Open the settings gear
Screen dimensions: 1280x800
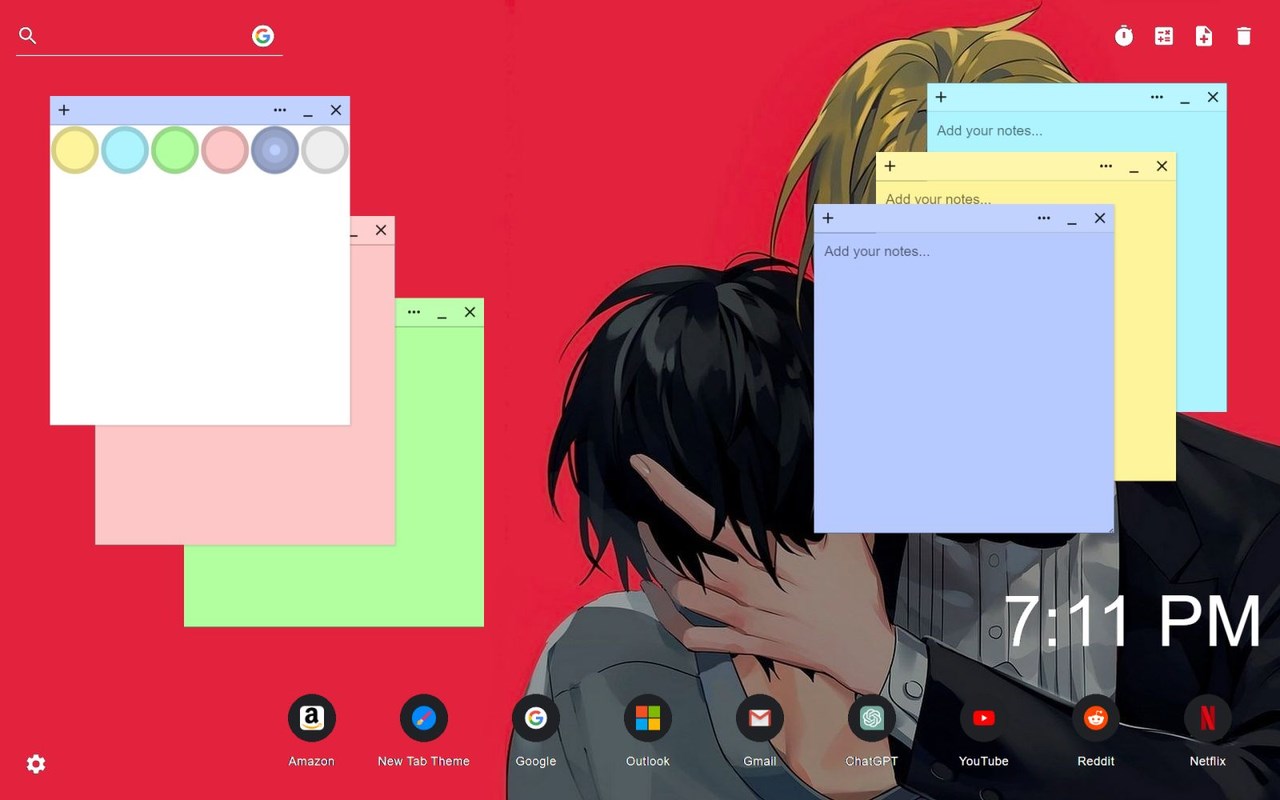[36, 764]
